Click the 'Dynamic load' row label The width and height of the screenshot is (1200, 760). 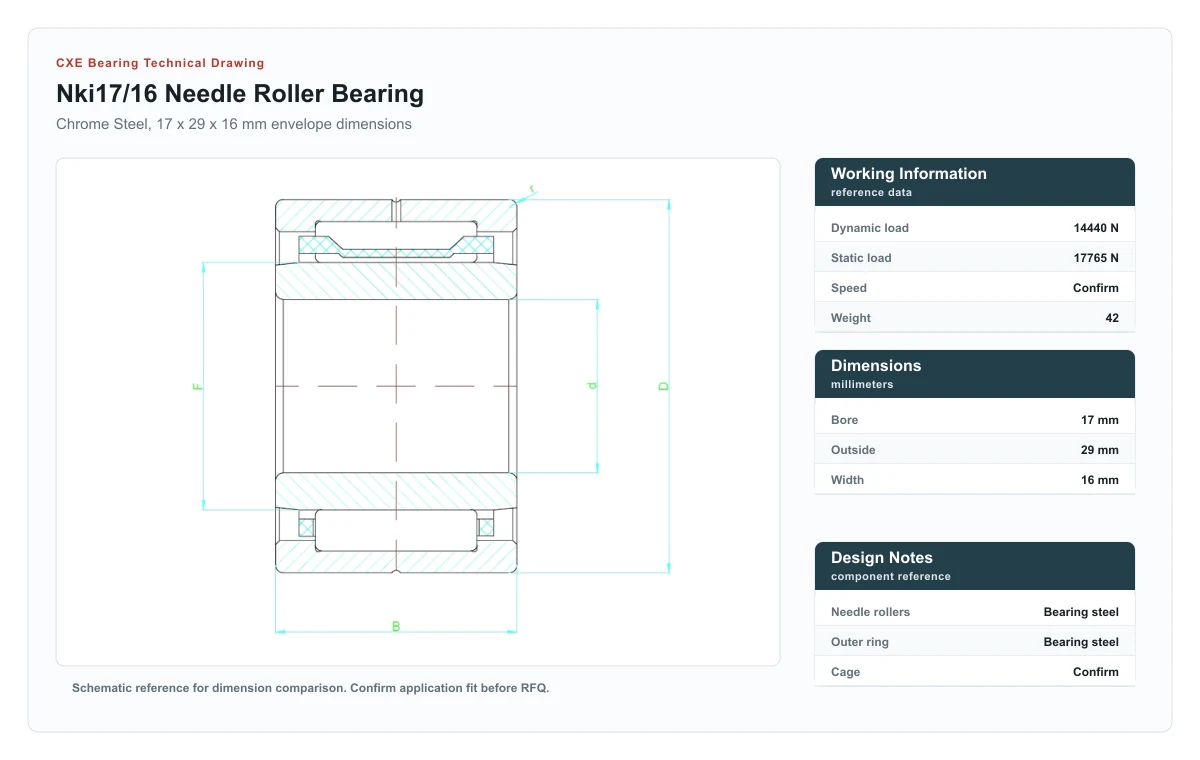pyautogui.click(x=870, y=228)
